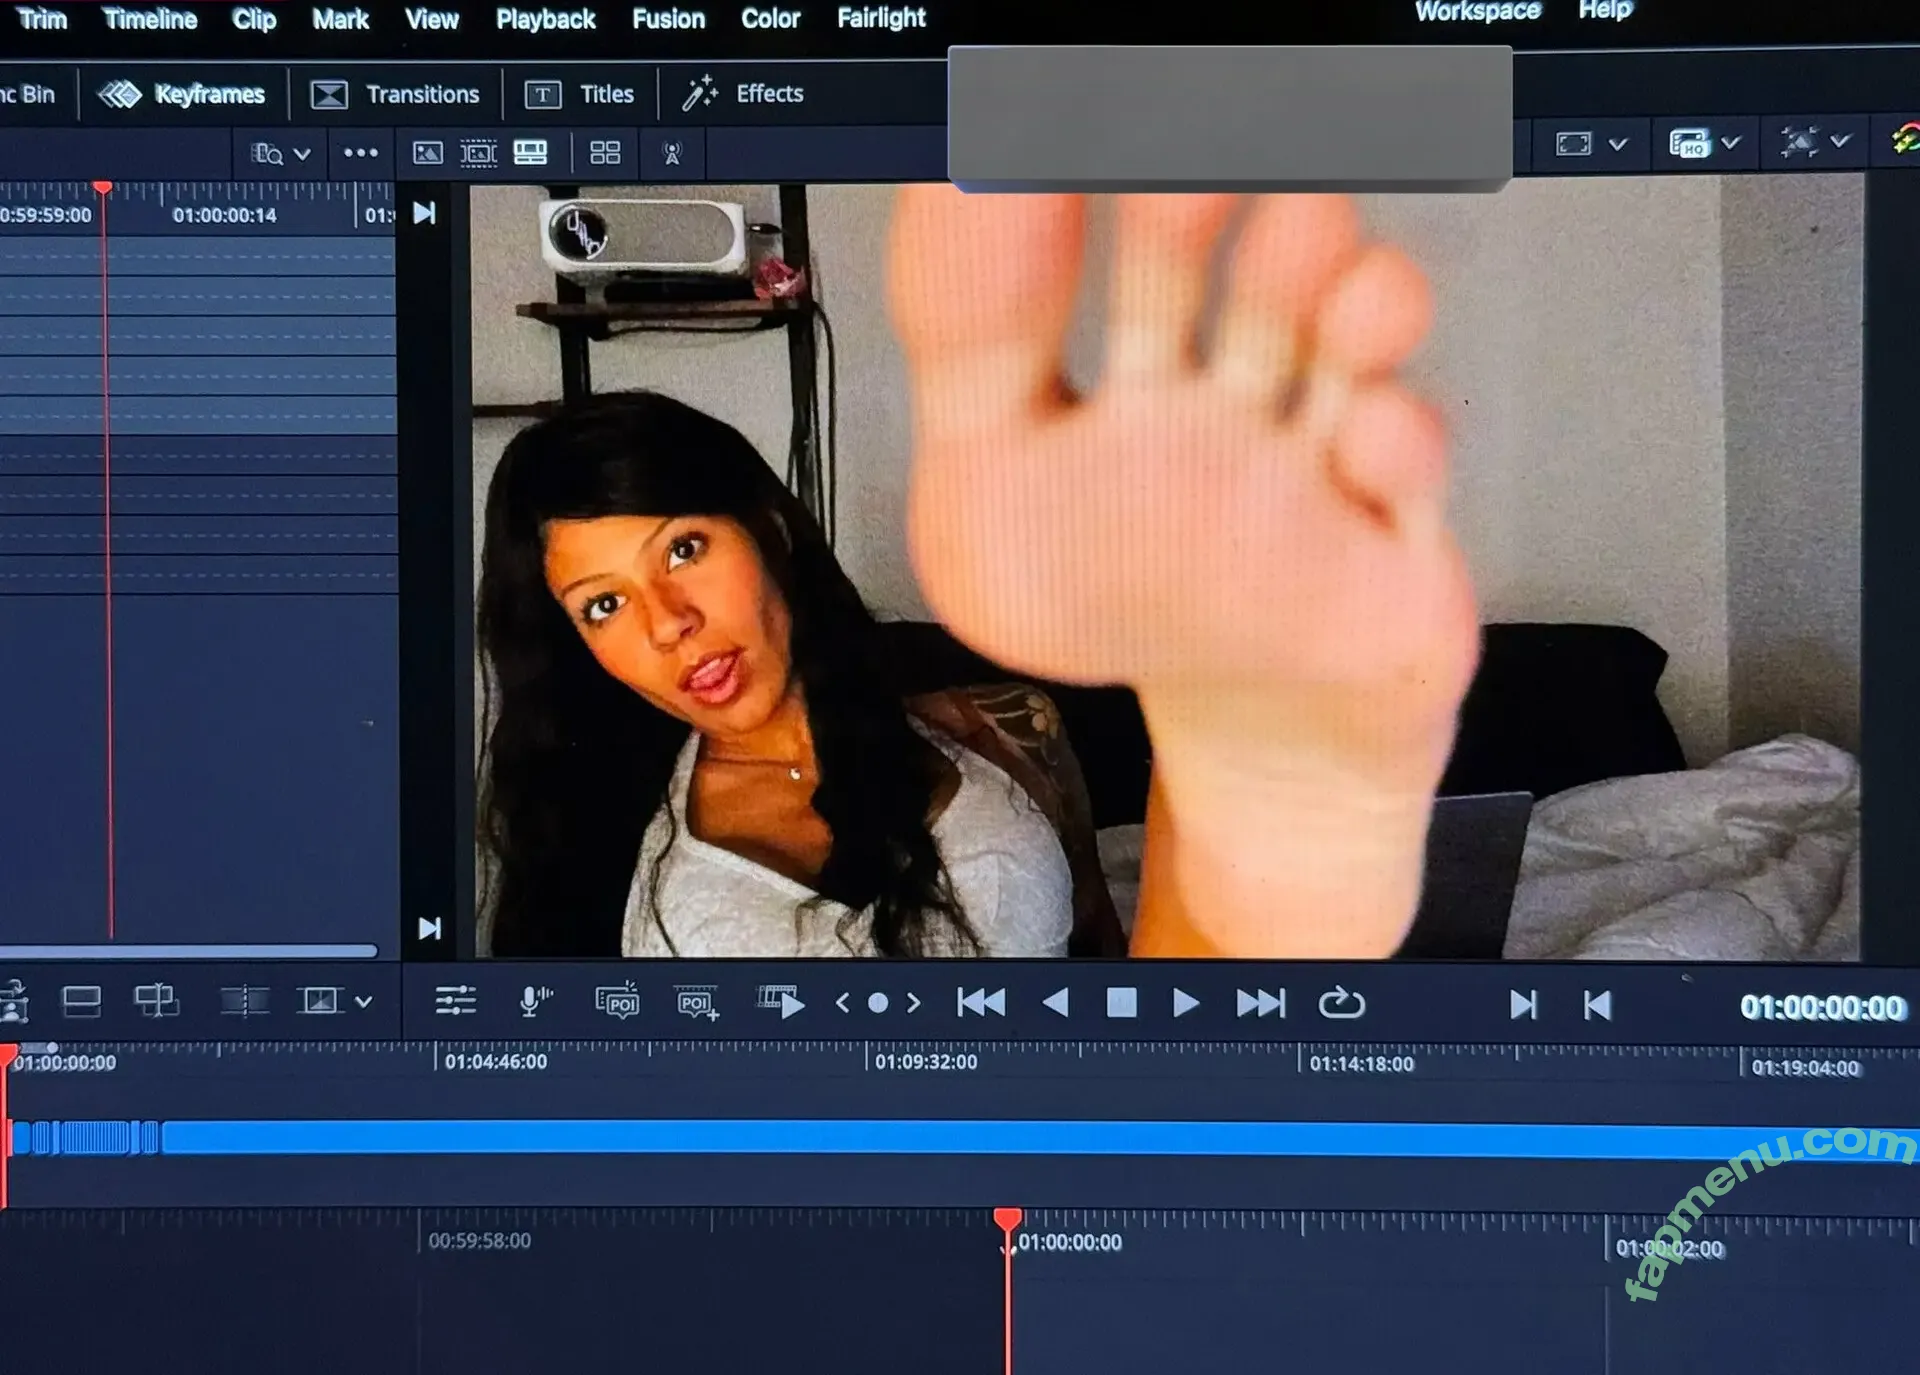Expand the search filter dropdown arrow
The height and width of the screenshot is (1375, 1920).
[x=302, y=154]
